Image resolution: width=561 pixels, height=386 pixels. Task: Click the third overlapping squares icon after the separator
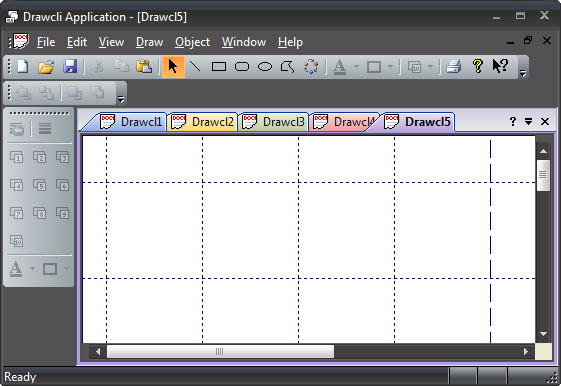click(75, 93)
